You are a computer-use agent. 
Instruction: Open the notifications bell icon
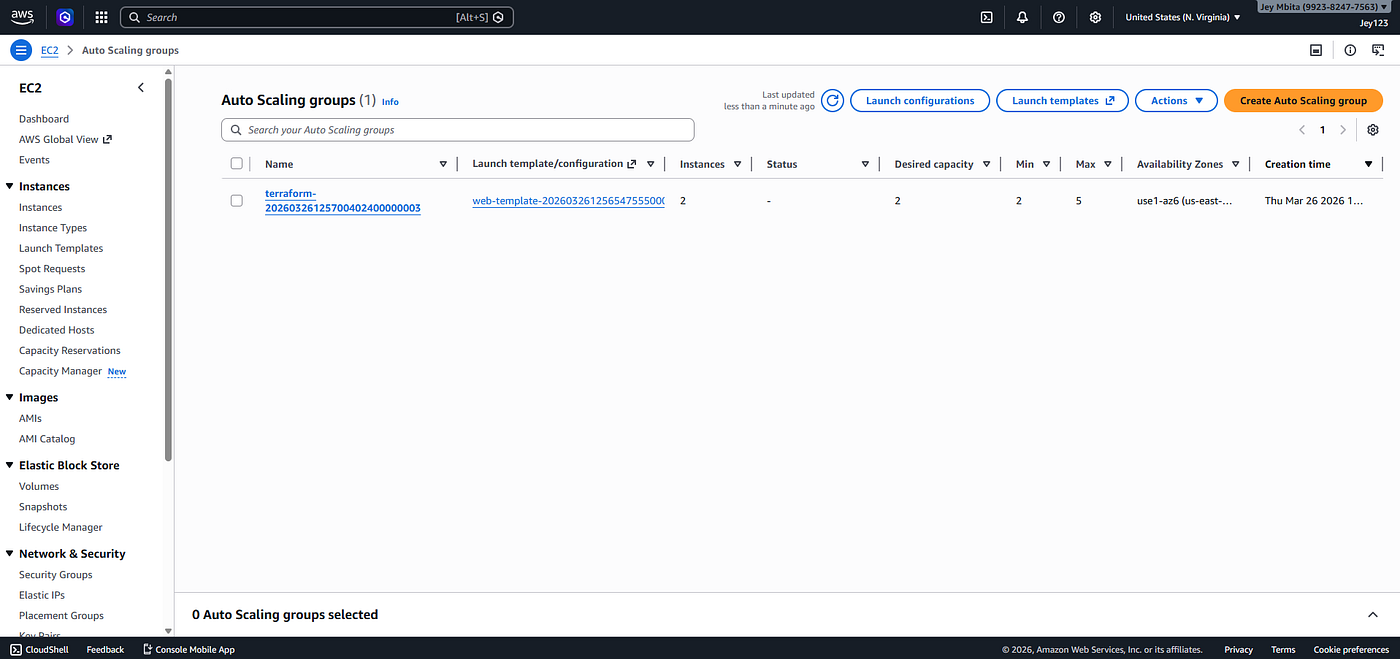(x=1022, y=17)
